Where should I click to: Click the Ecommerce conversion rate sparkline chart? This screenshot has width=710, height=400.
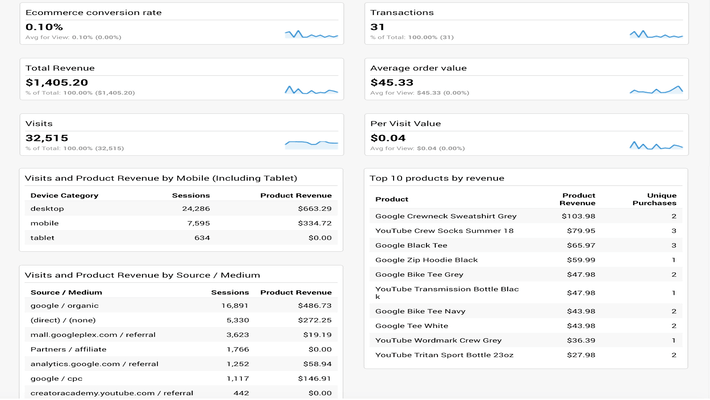point(311,35)
